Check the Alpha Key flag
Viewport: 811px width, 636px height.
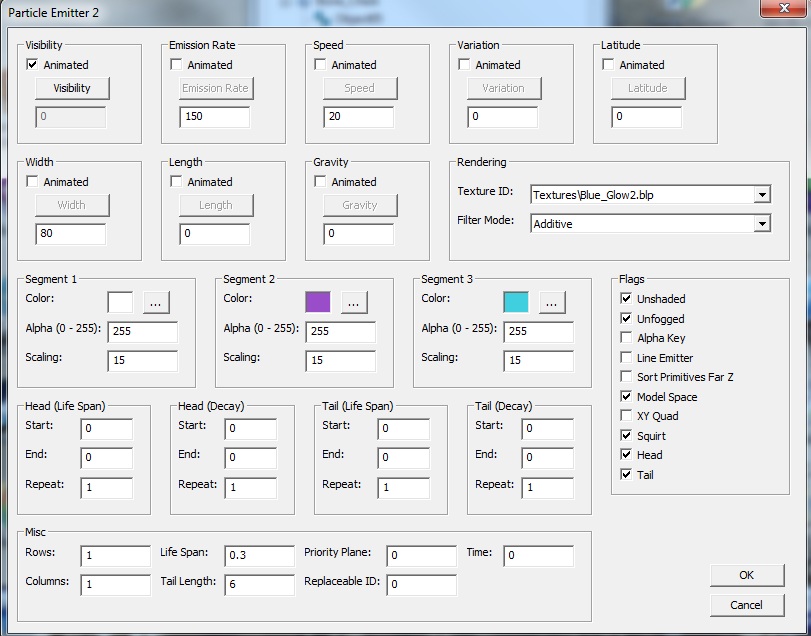click(626, 338)
